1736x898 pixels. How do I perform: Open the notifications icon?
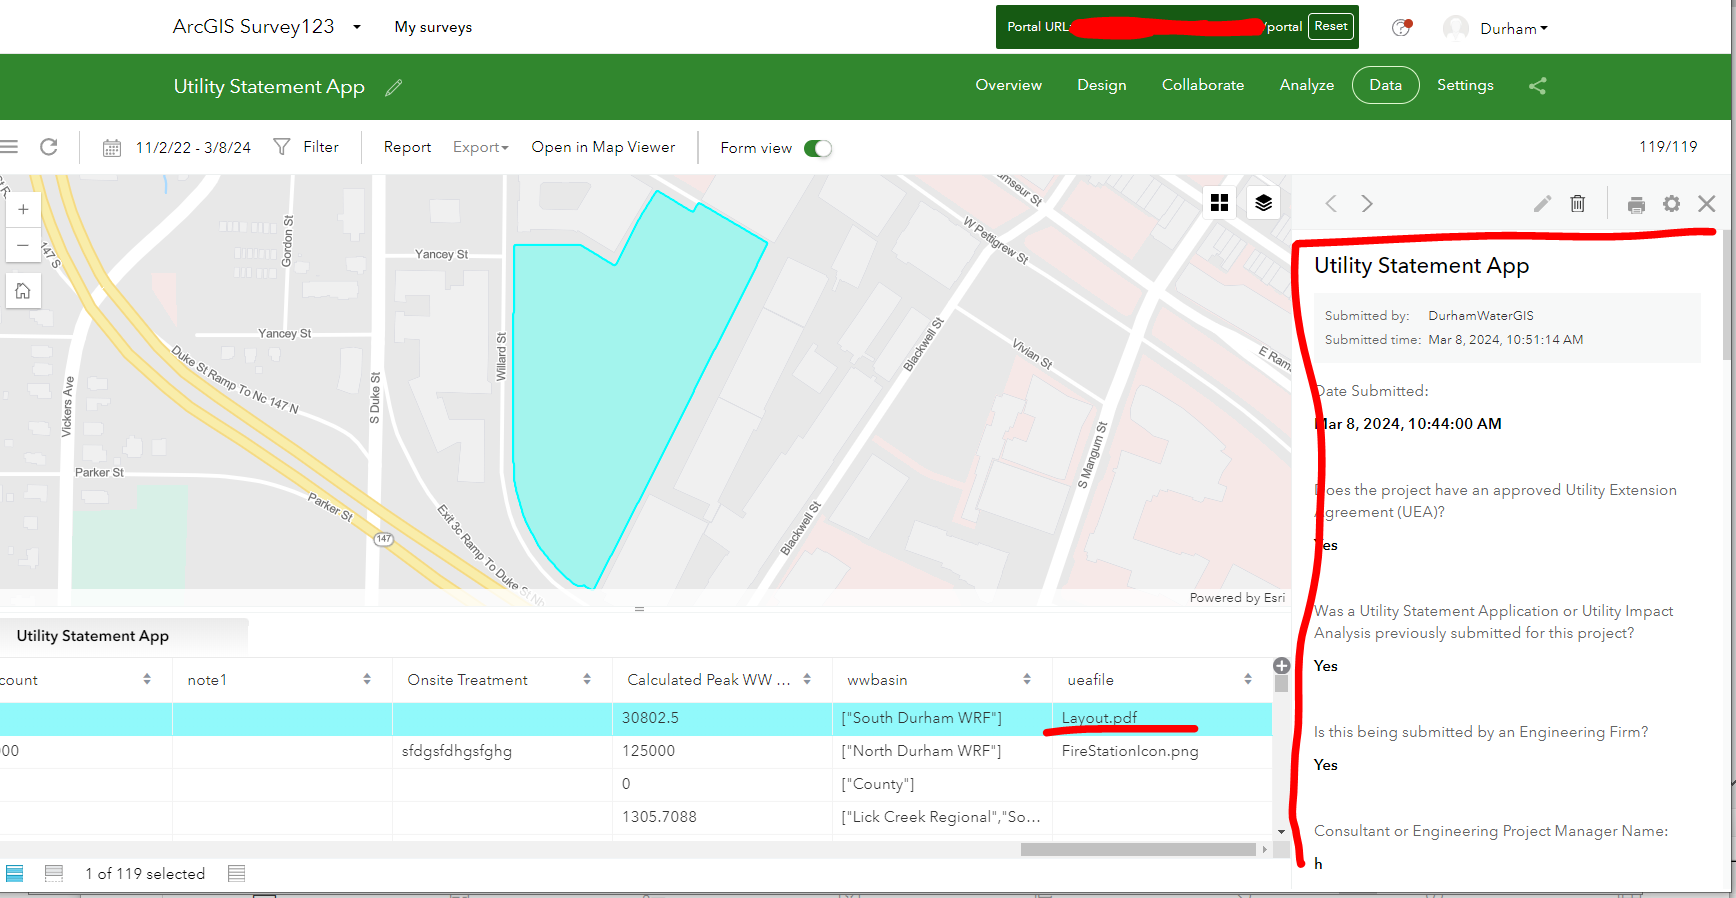click(1402, 27)
